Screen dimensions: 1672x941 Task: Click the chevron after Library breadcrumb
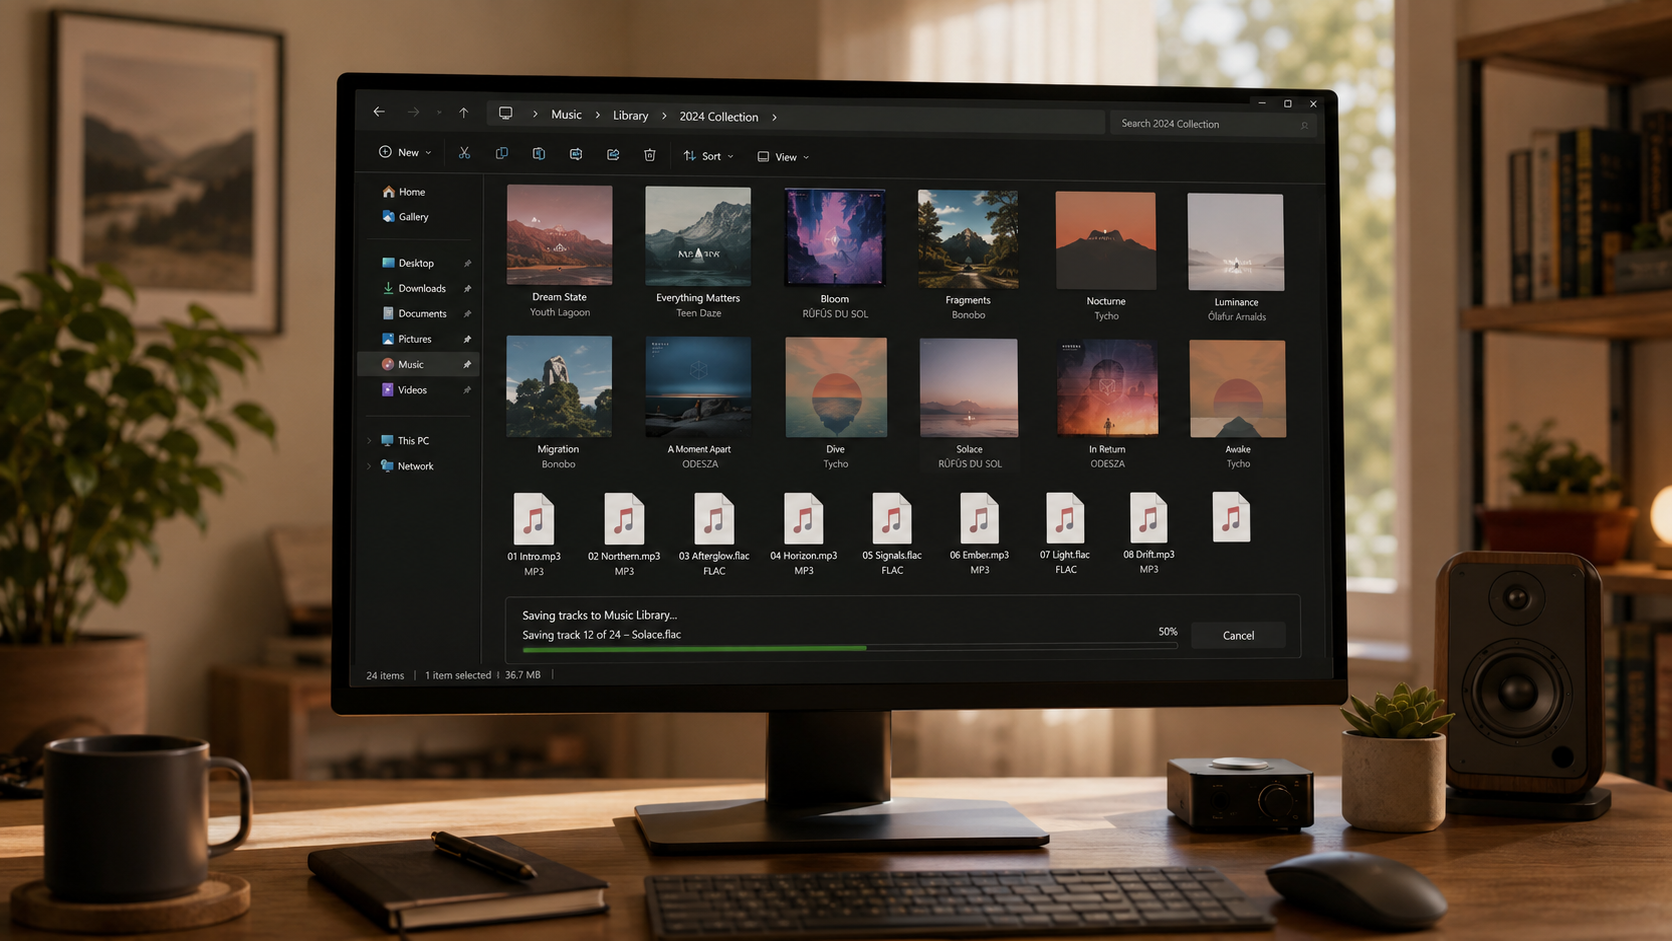pos(664,116)
